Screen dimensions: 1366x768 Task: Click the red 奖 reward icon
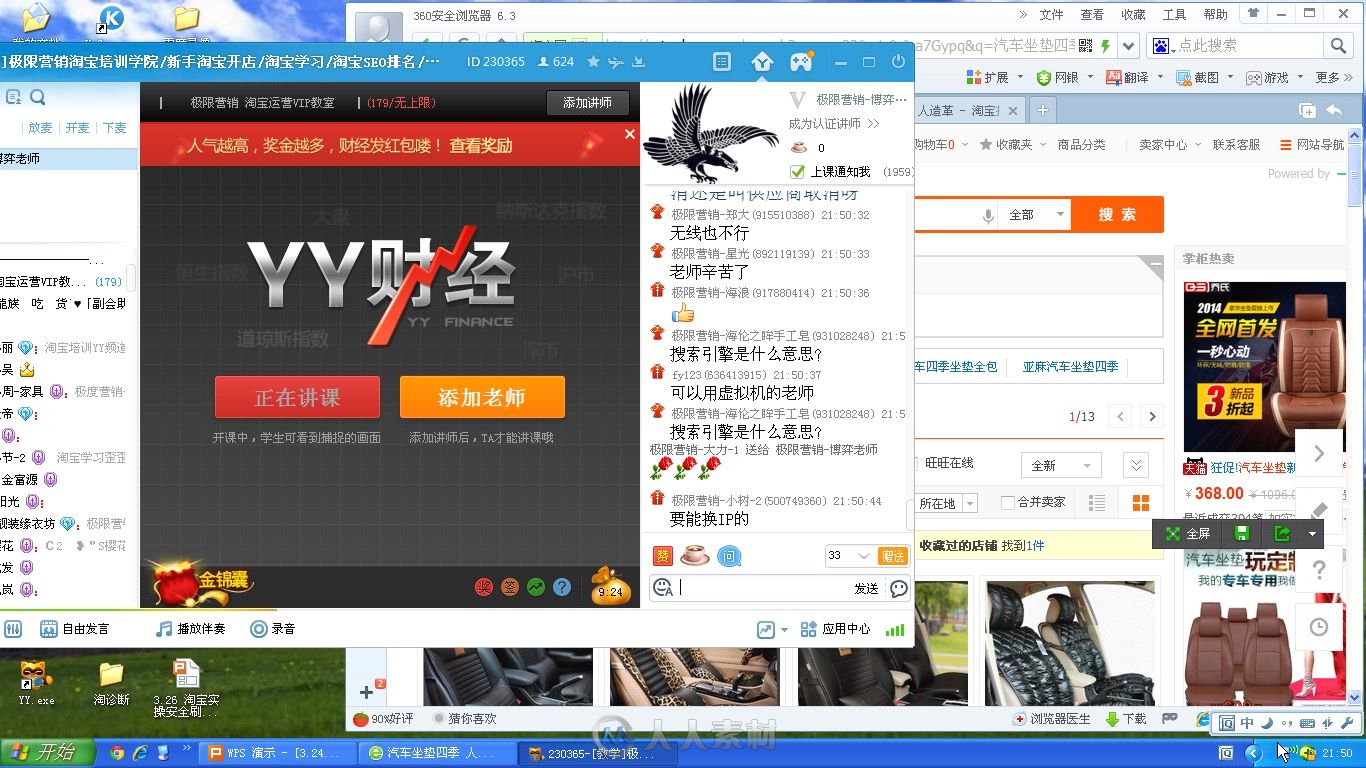tap(484, 587)
